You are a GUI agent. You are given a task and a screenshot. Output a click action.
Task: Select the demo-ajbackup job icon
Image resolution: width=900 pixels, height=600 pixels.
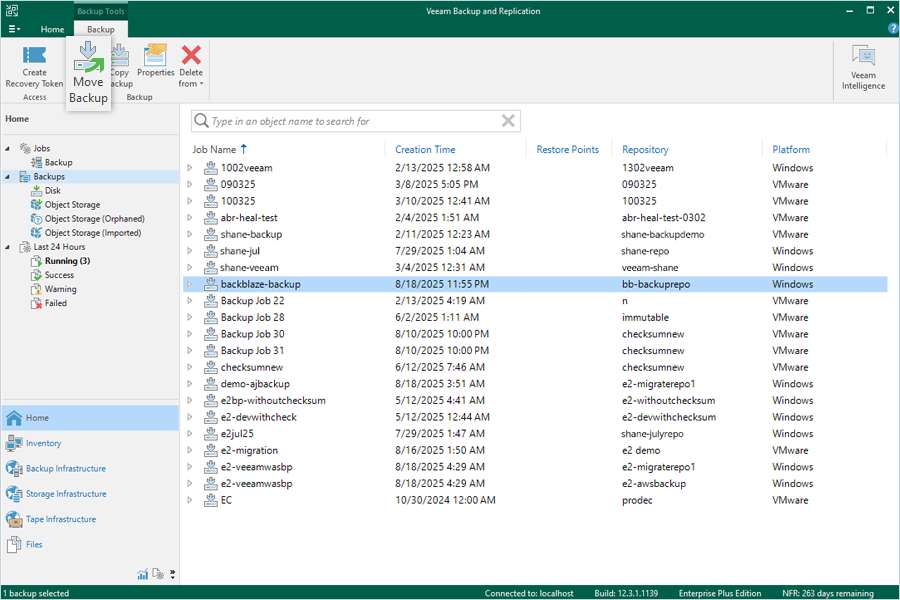pyautogui.click(x=211, y=384)
